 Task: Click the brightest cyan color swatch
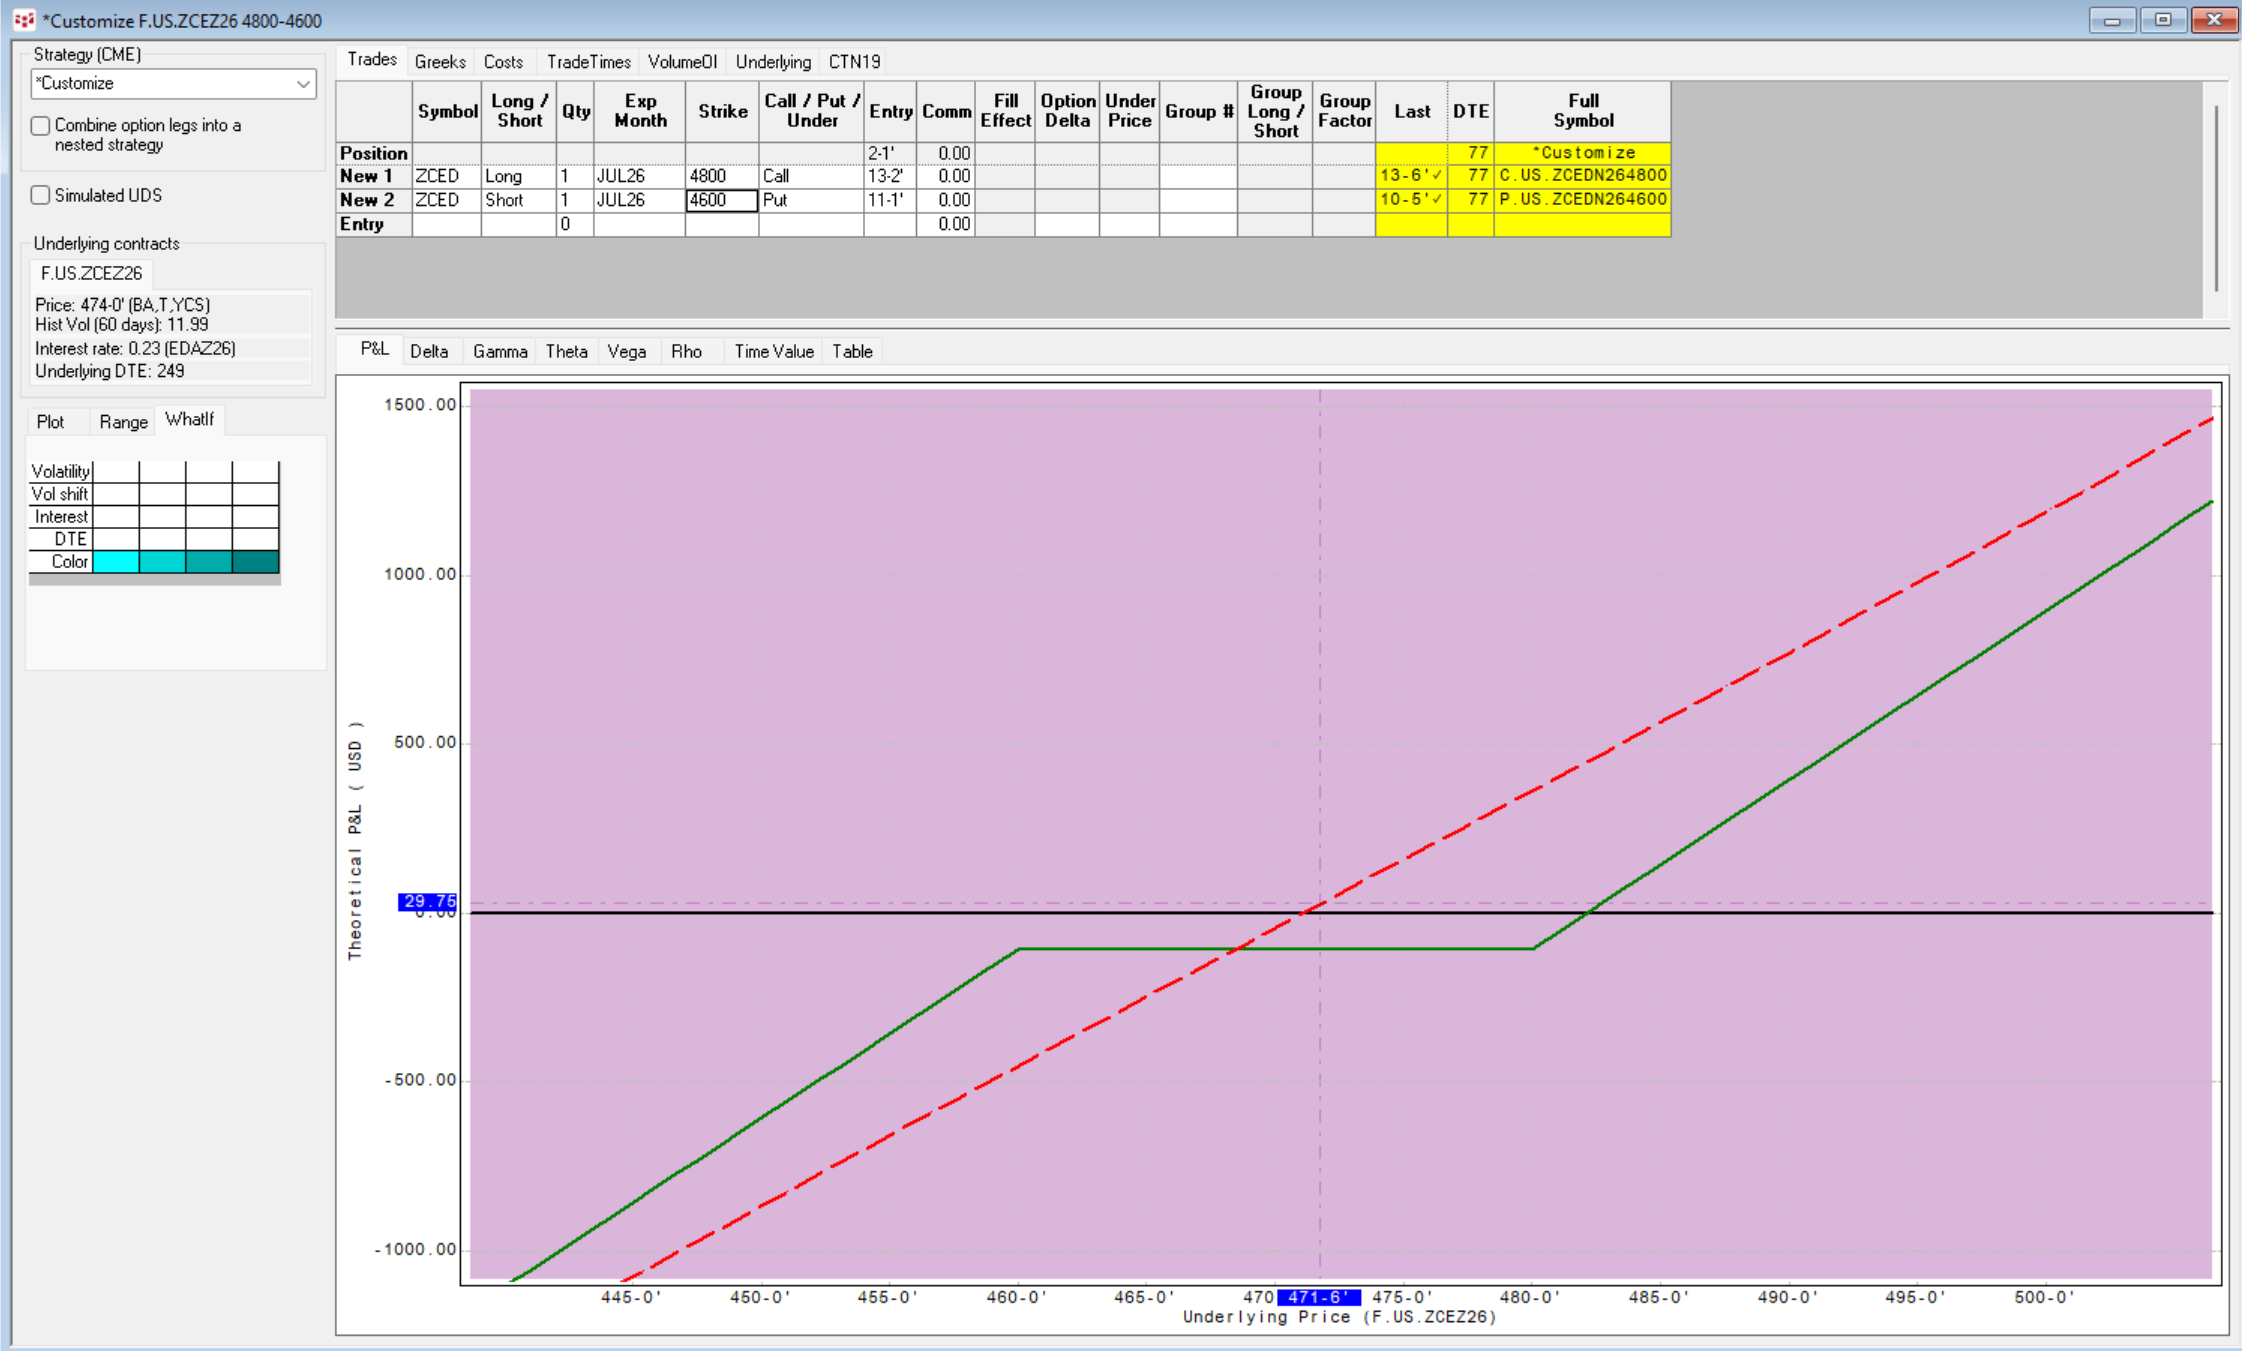tap(116, 562)
